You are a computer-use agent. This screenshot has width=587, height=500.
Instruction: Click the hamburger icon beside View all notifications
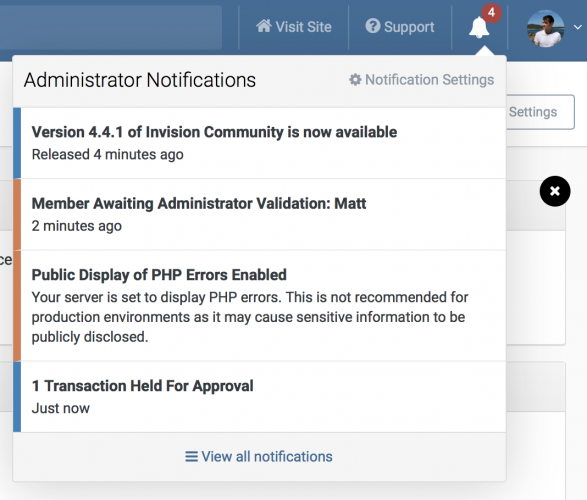pos(191,457)
